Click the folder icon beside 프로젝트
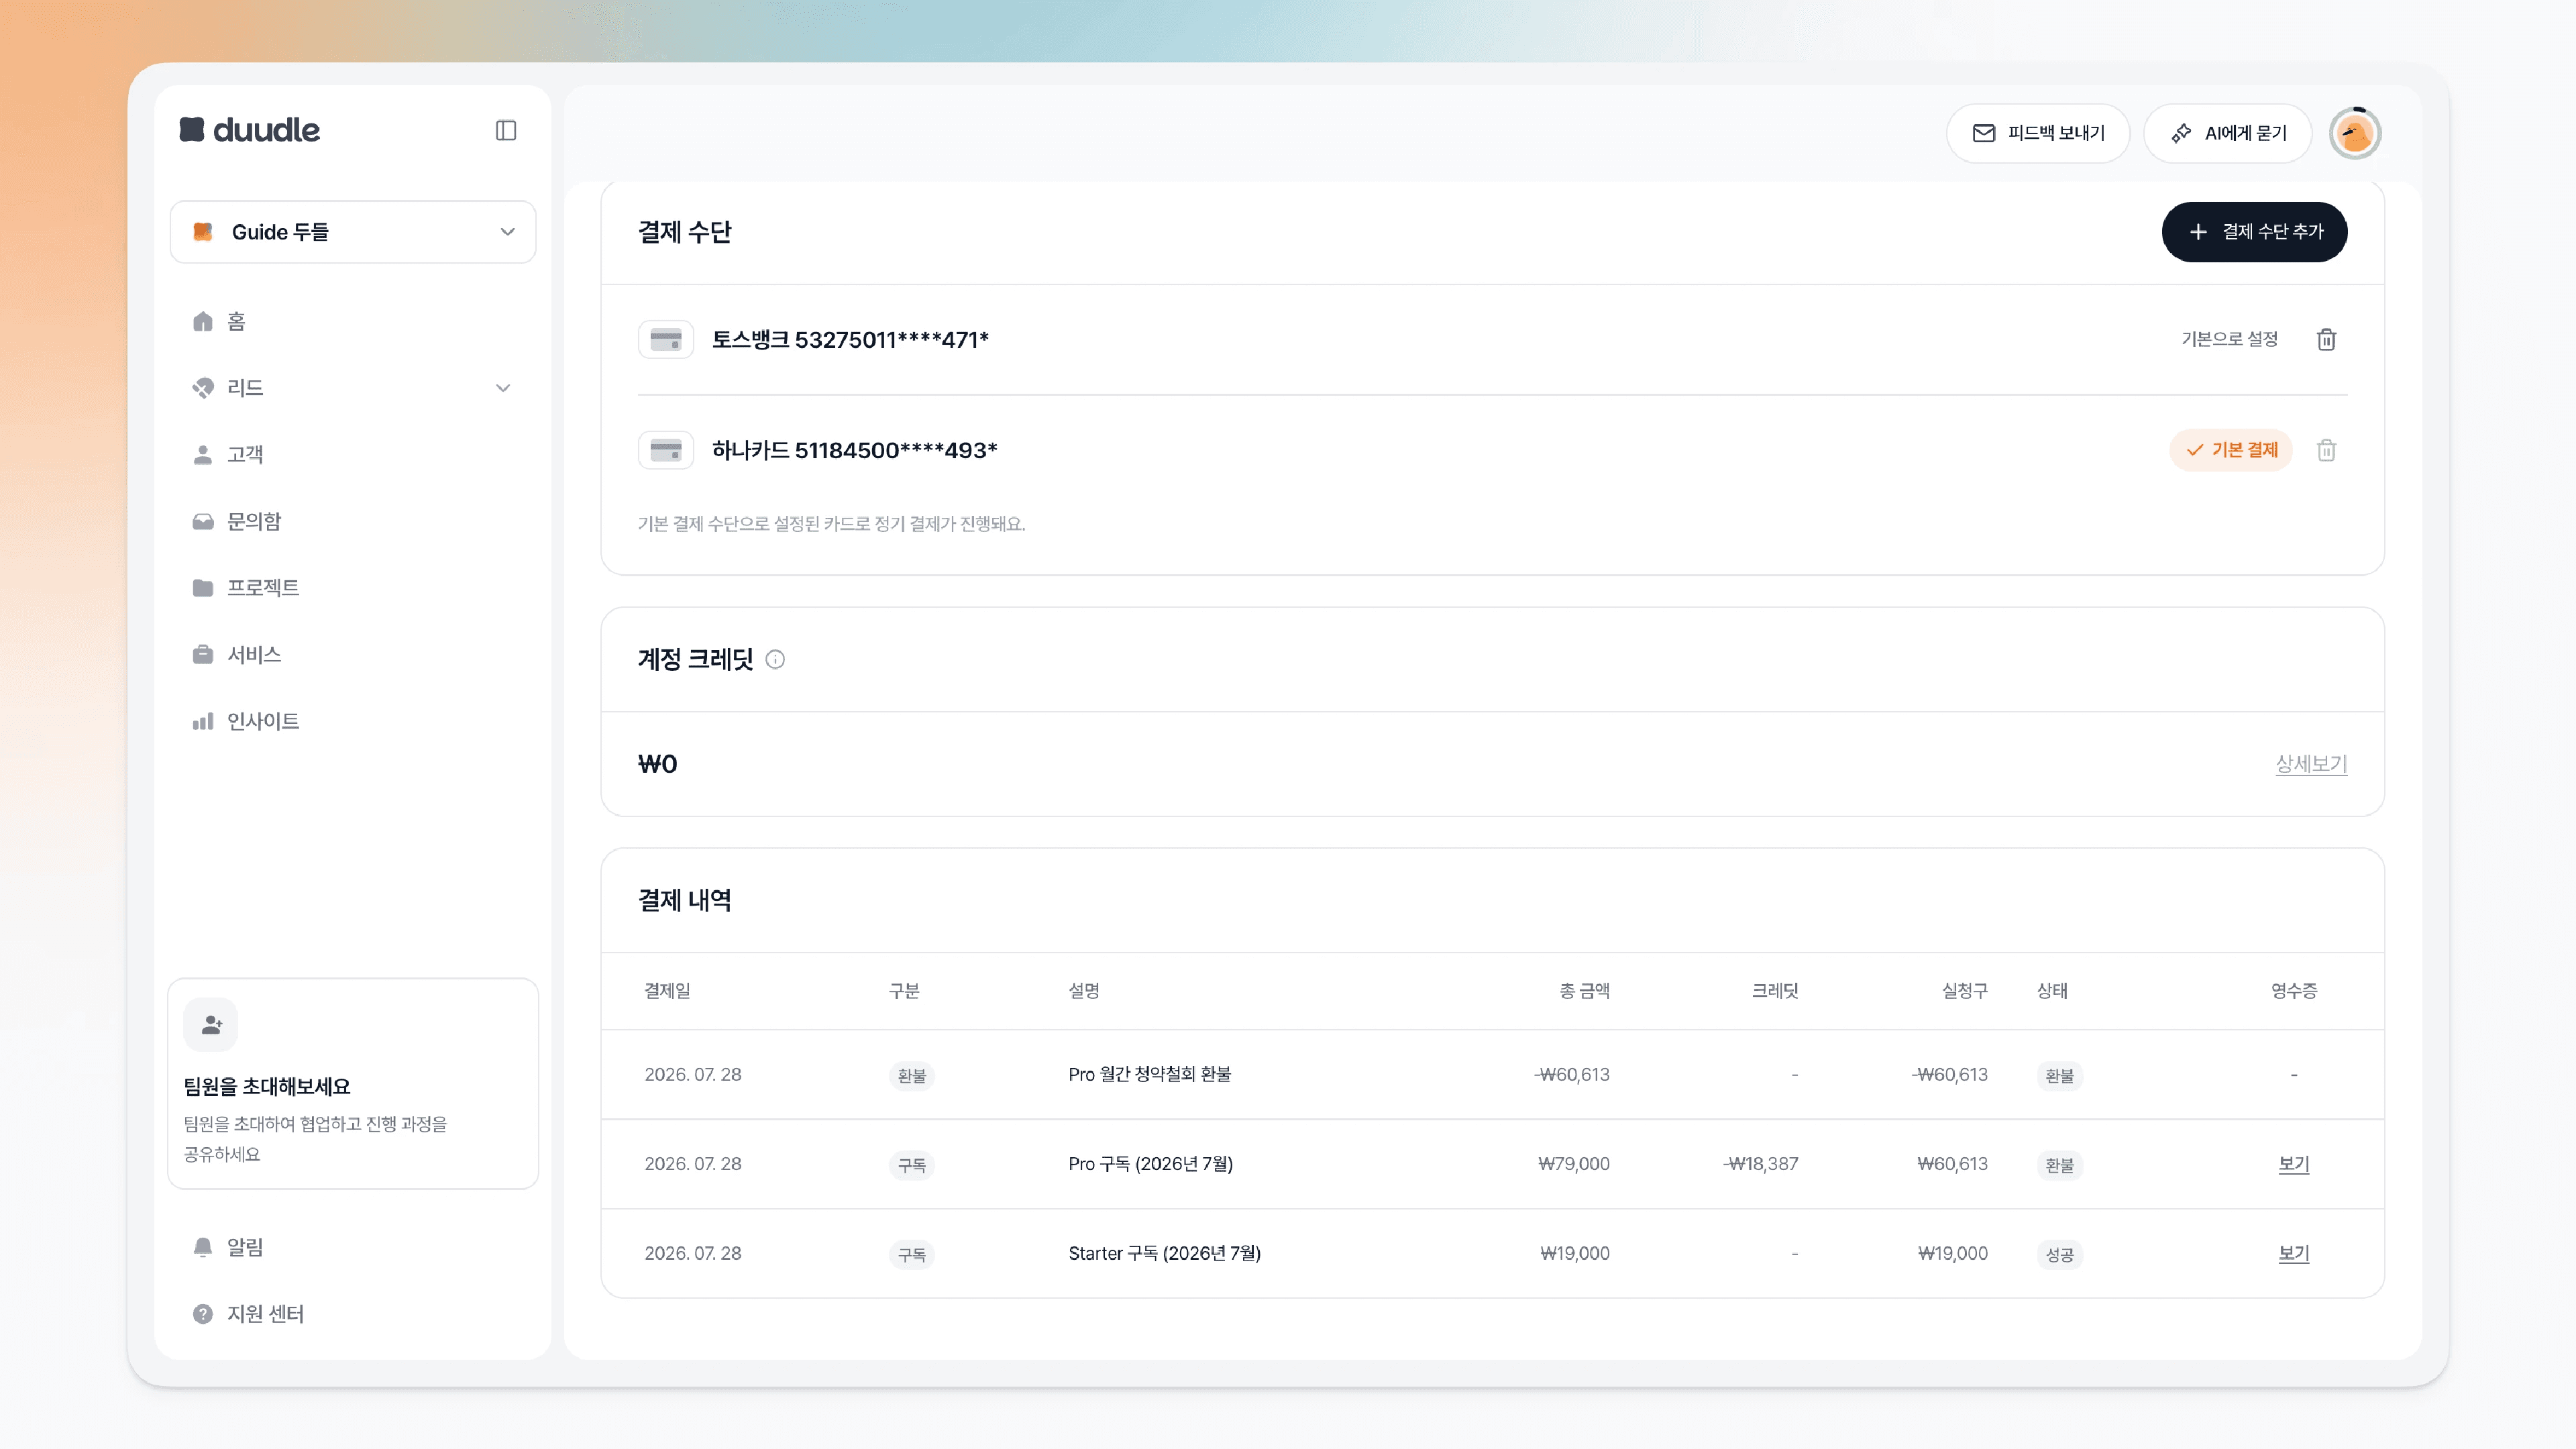The height and width of the screenshot is (1449, 2576). click(203, 588)
